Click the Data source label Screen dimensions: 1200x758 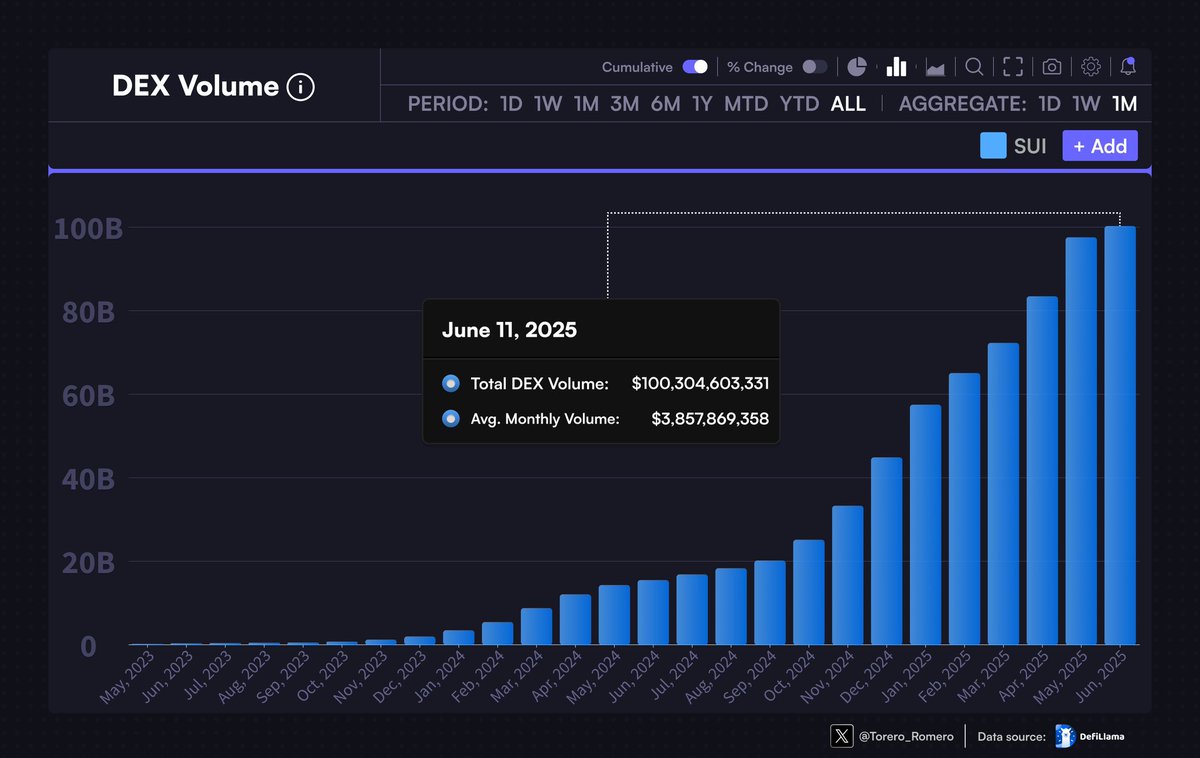(1012, 737)
